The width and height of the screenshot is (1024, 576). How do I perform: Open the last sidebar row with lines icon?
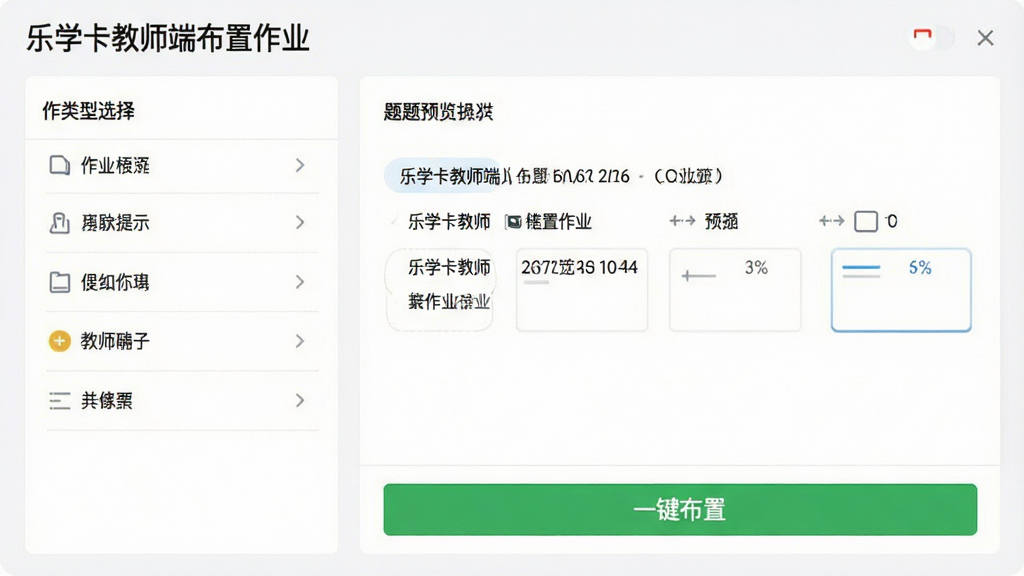tap(182, 400)
